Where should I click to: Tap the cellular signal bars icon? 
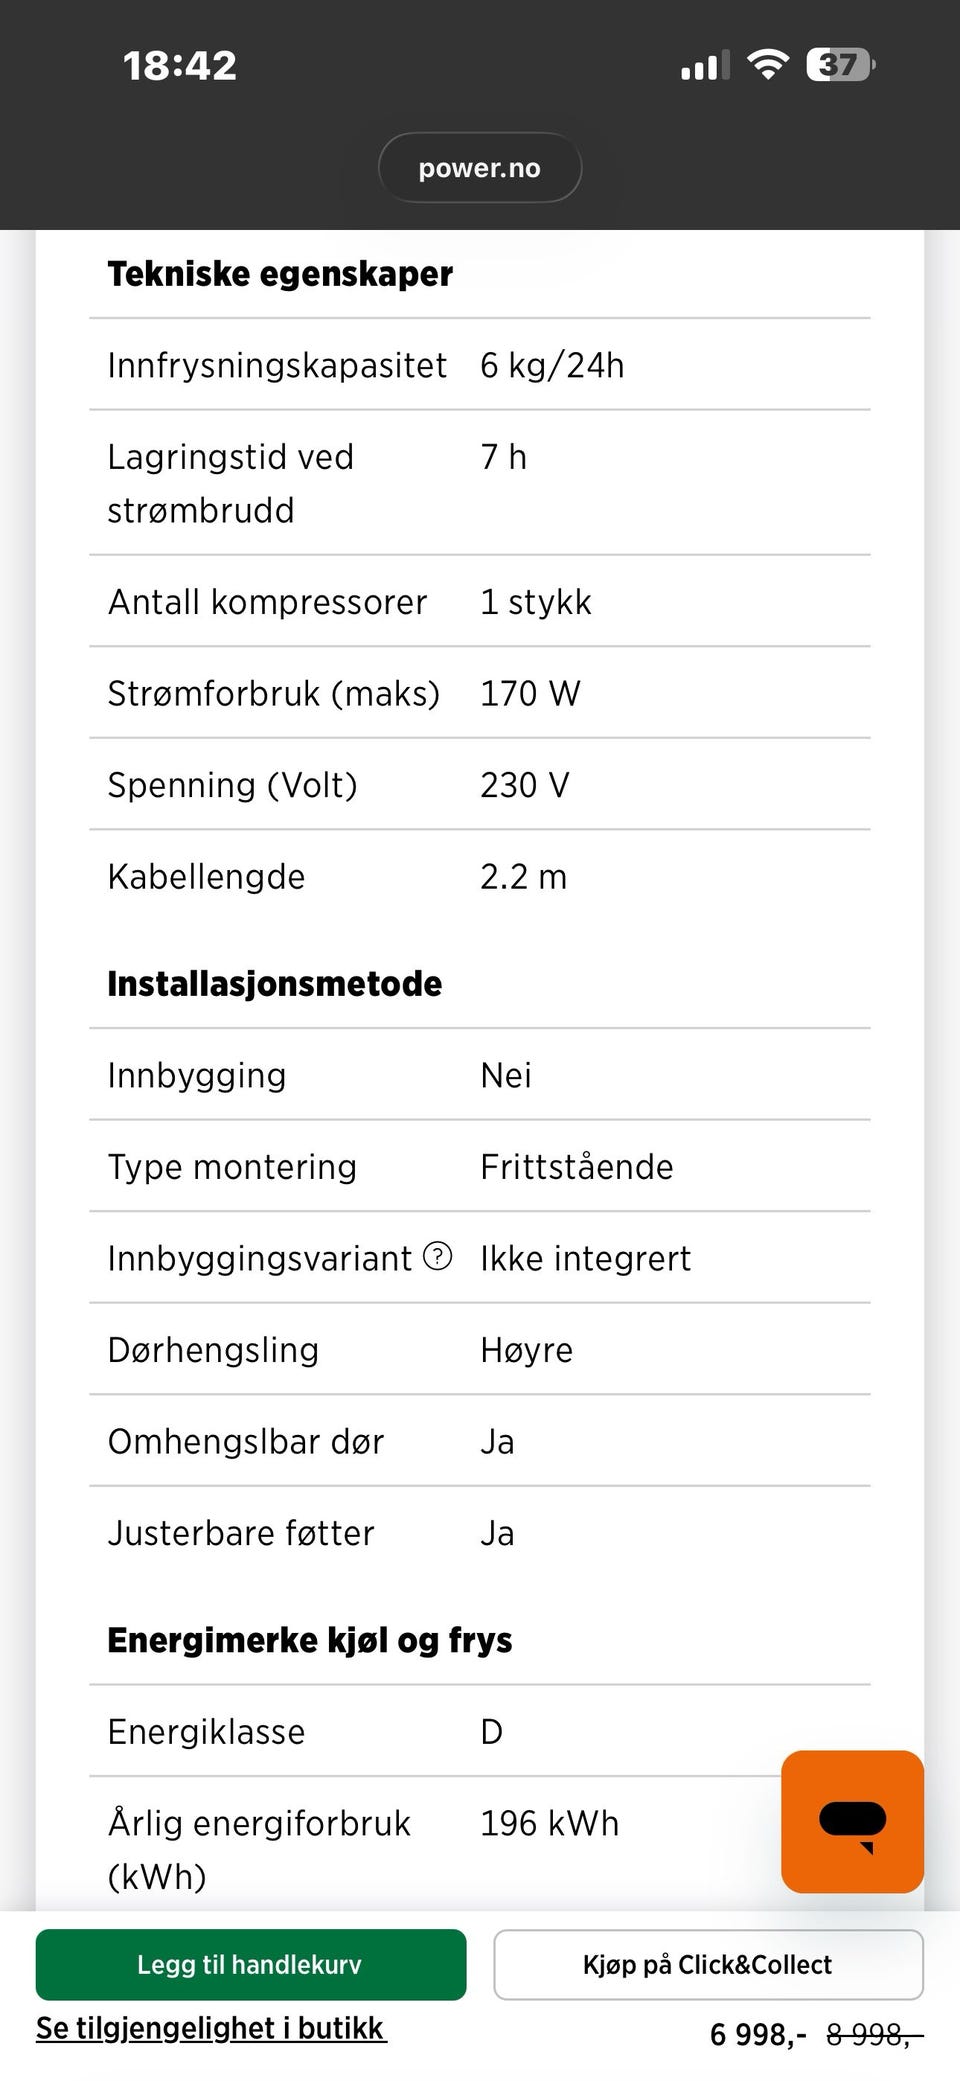(705, 66)
